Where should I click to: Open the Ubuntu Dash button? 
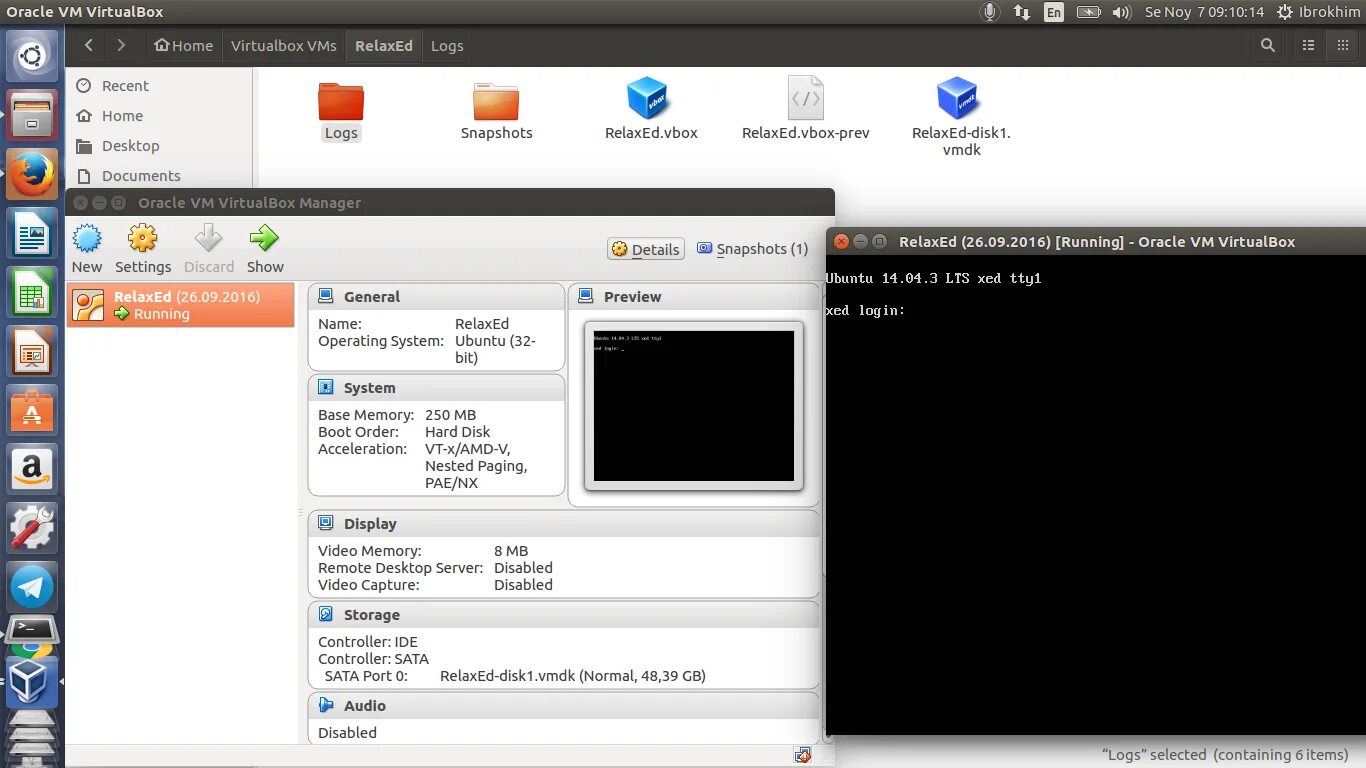[32, 56]
